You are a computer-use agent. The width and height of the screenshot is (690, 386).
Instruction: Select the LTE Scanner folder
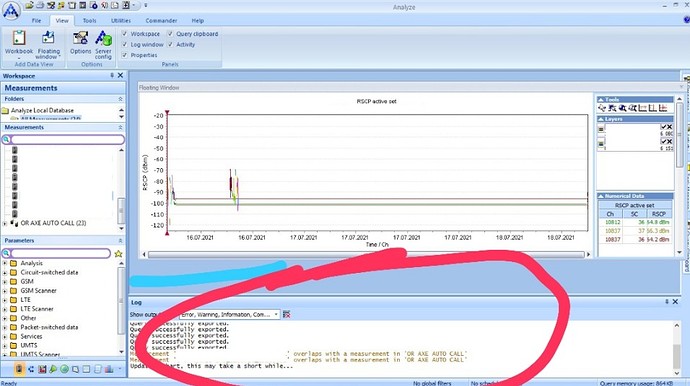click(x=37, y=309)
